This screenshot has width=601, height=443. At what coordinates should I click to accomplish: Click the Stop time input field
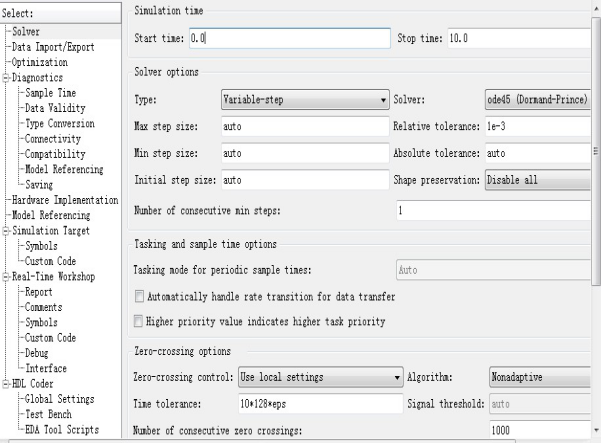pos(519,38)
